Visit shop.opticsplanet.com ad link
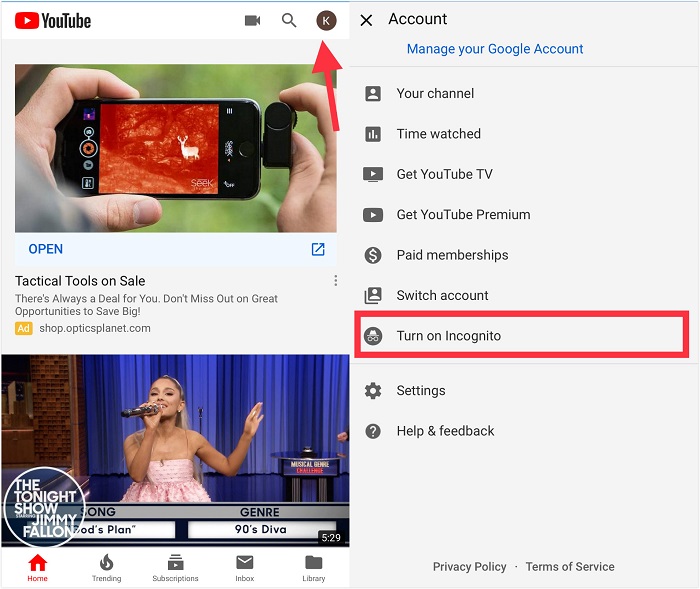The image size is (700, 589). (95, 329)
